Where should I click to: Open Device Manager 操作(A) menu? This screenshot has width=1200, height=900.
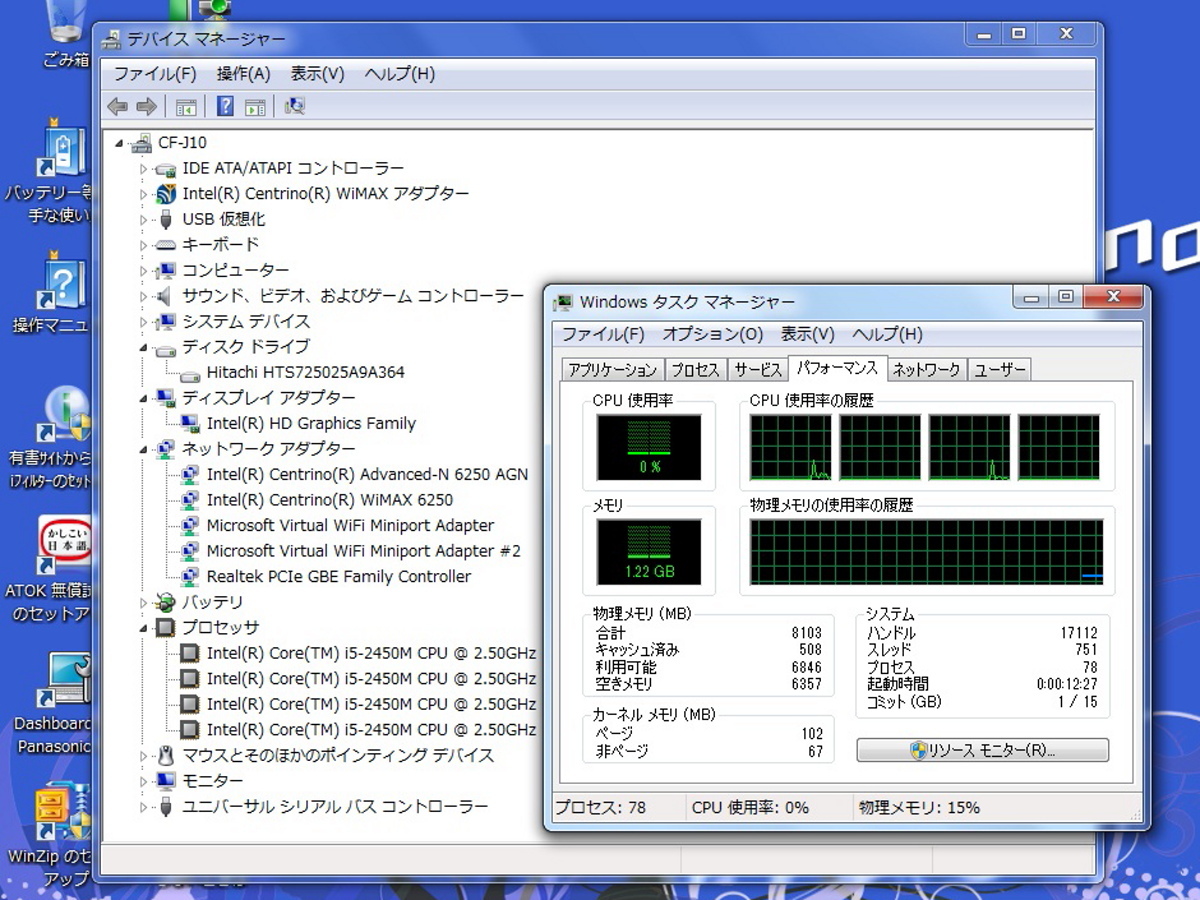[x=243, y=74]
